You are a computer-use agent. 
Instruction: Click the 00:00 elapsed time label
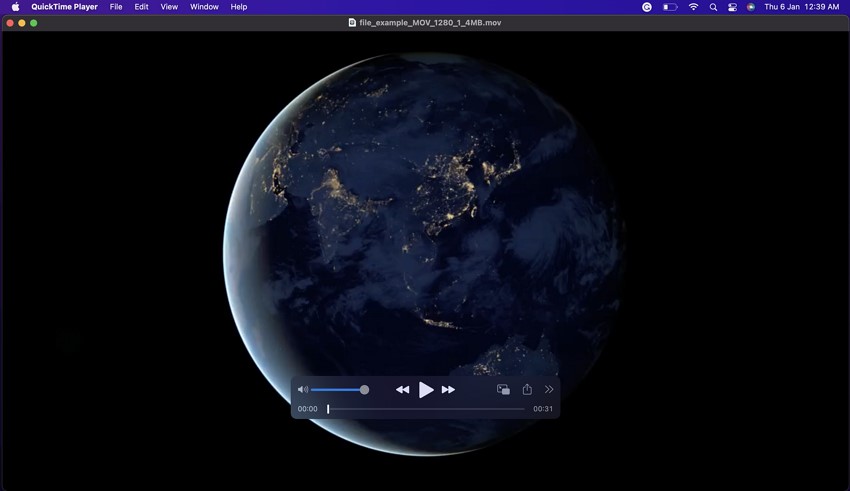pos(307,409)
